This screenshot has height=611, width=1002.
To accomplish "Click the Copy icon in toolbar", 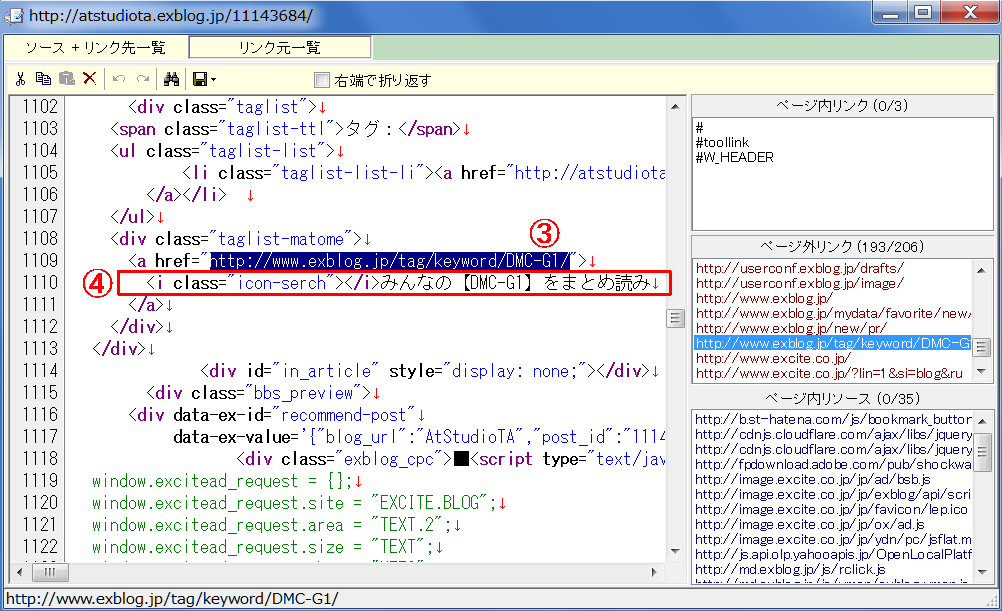I will click(43, 79).
